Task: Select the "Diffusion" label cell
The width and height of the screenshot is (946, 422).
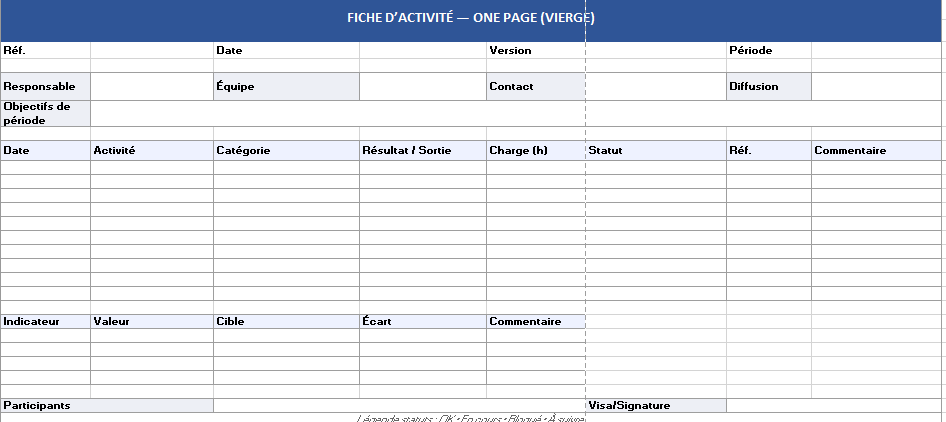Action: pos(768,87)
